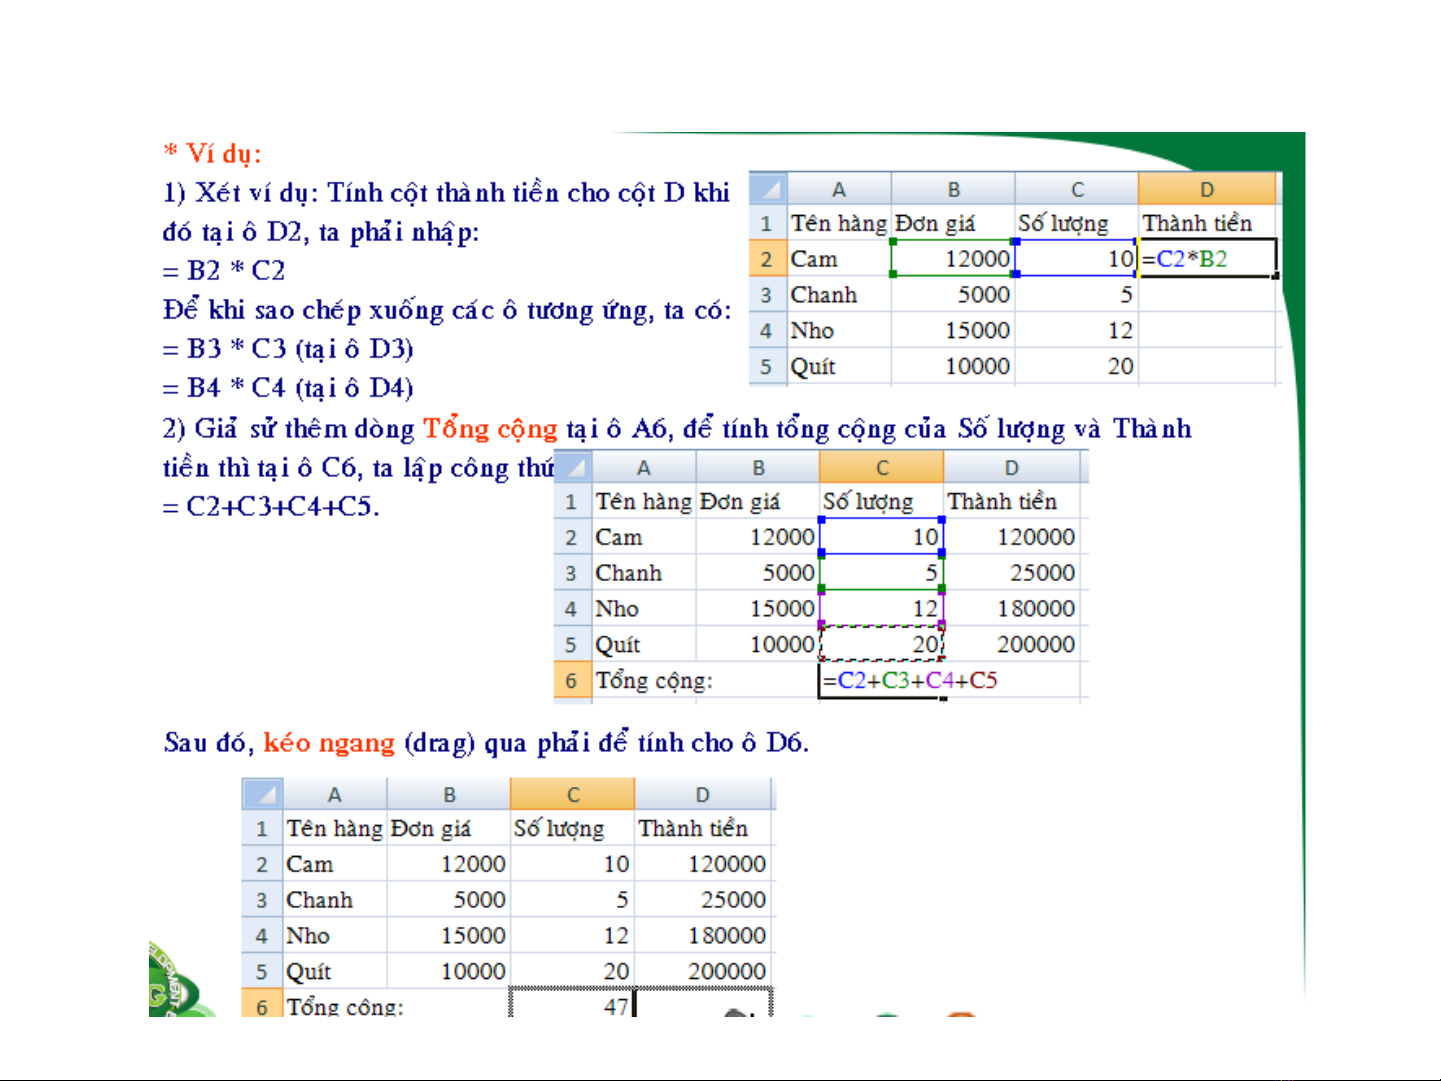Click the green-bordered cell containing 5

tap(881, 573)
